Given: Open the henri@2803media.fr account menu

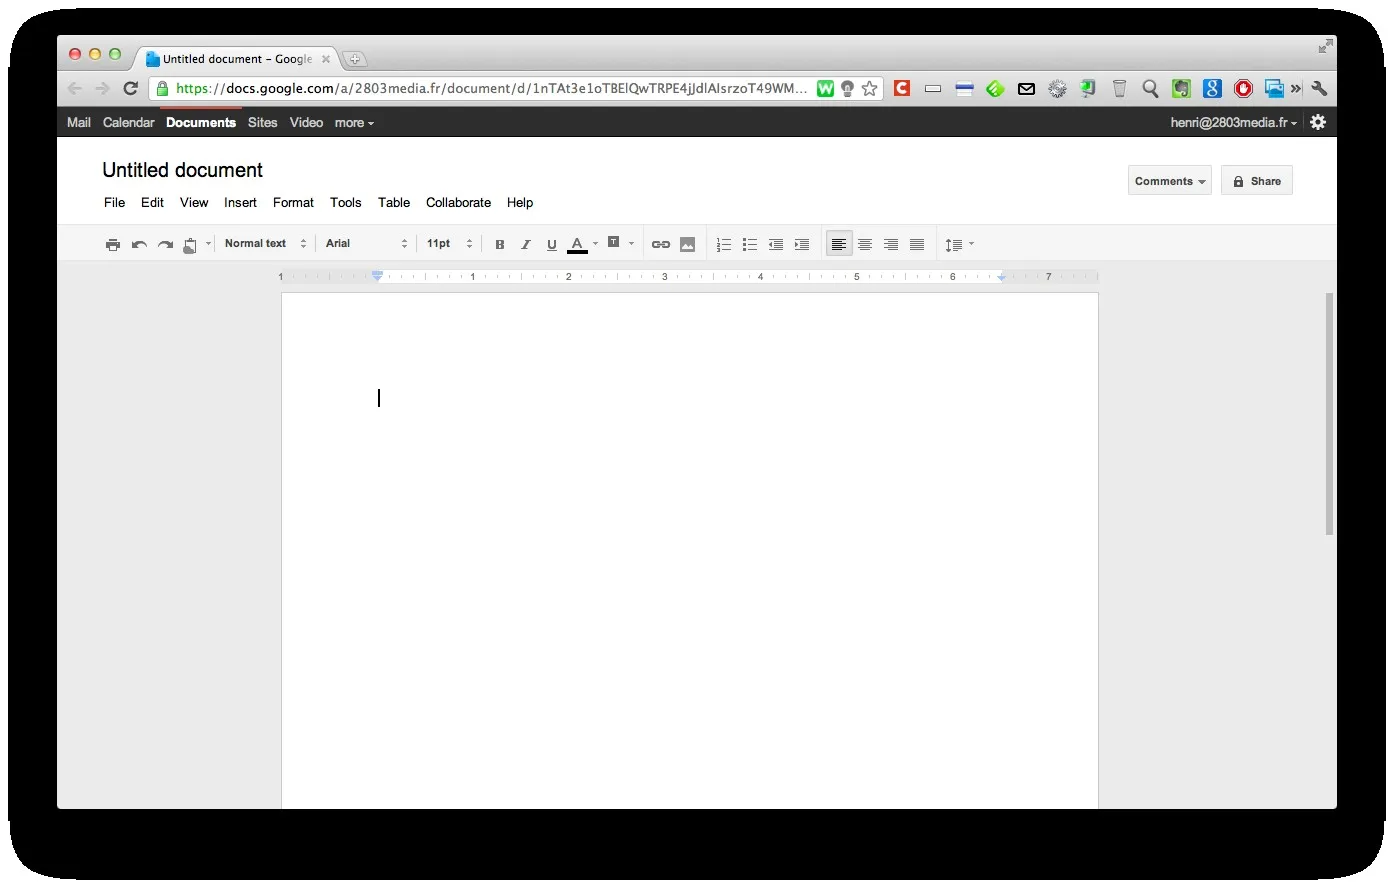Looking at the screenshot, I should click(1234, 123).
